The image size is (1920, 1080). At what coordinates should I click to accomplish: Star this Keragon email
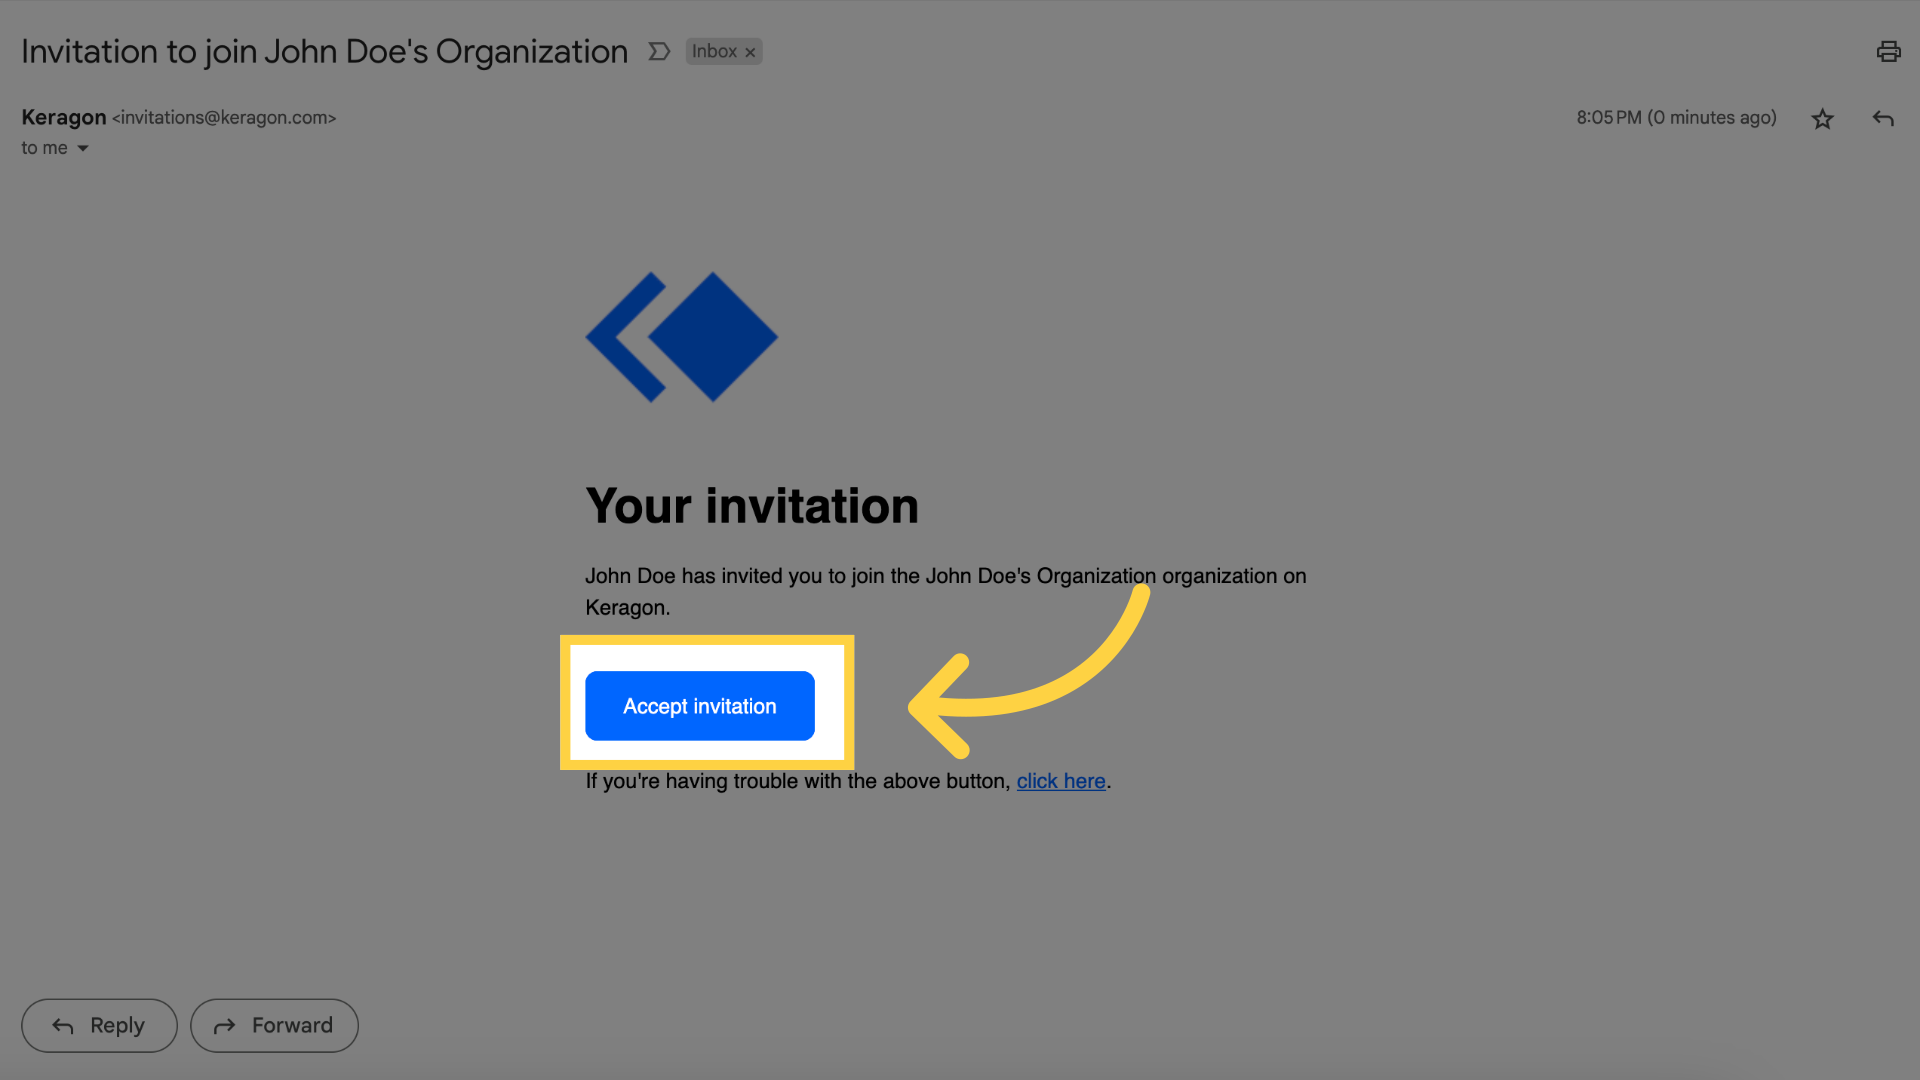1822,119
